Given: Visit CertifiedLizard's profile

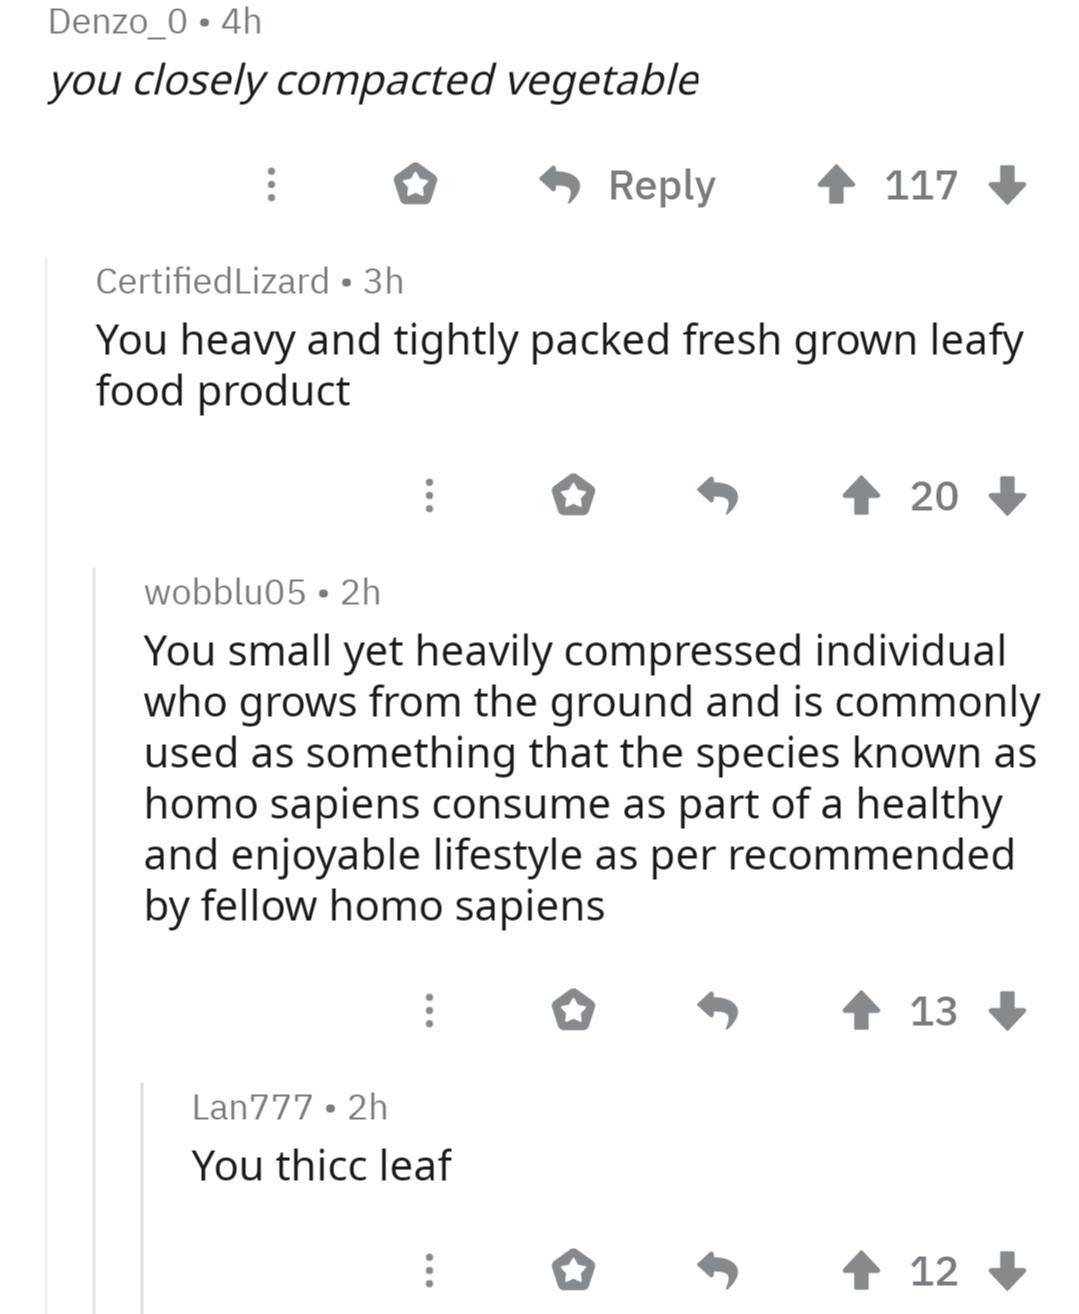Looking at the screenshot, I should [x=212, y=281].
